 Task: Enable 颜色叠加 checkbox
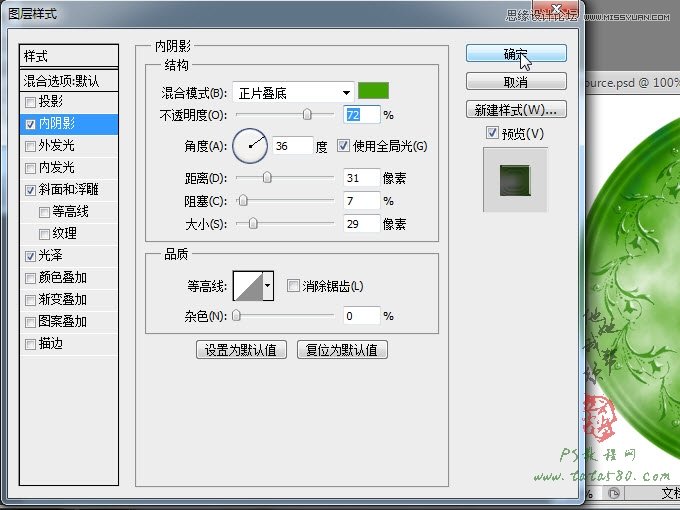pos(30,278)
